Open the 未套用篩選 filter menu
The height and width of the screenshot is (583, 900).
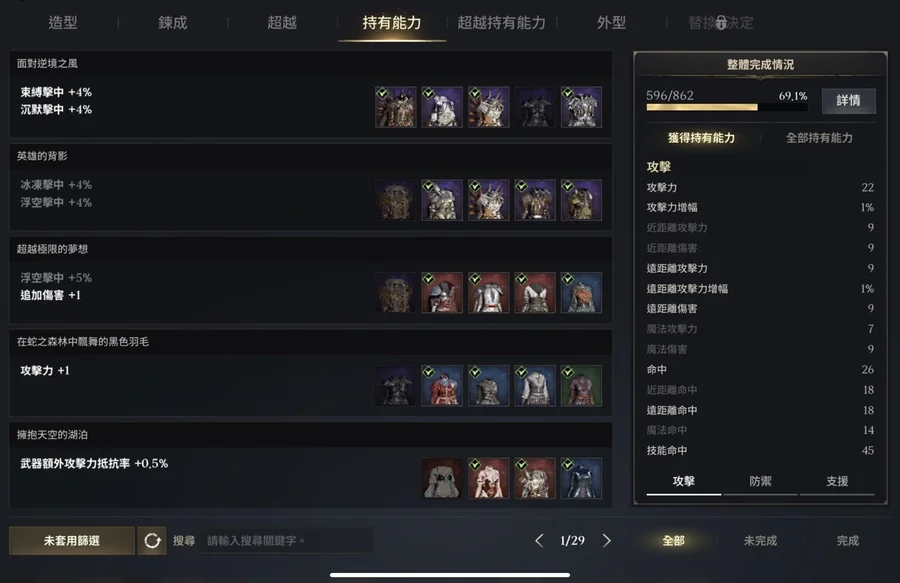[72, 541]
